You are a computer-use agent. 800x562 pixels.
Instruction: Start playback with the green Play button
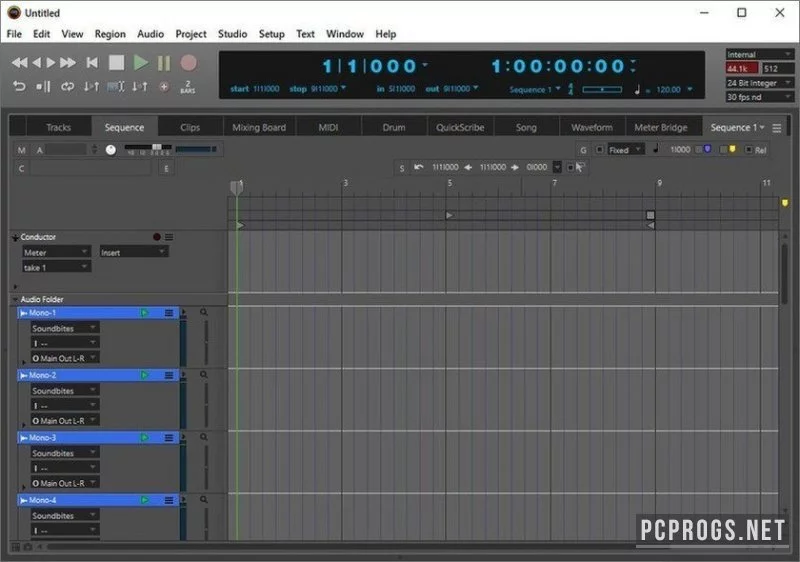(140, 63)
